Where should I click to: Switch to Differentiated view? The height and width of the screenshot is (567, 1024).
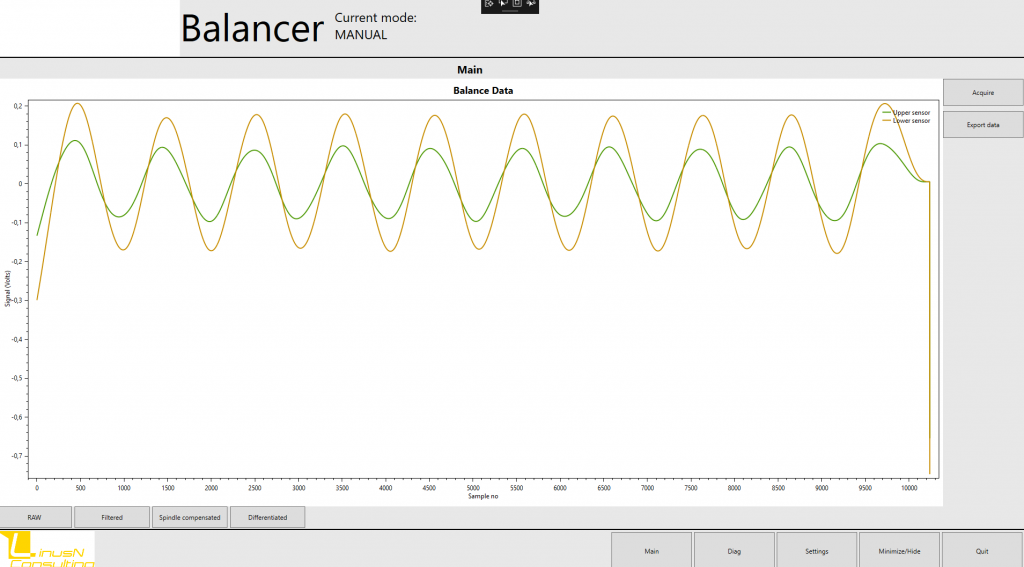click(267, 517)
